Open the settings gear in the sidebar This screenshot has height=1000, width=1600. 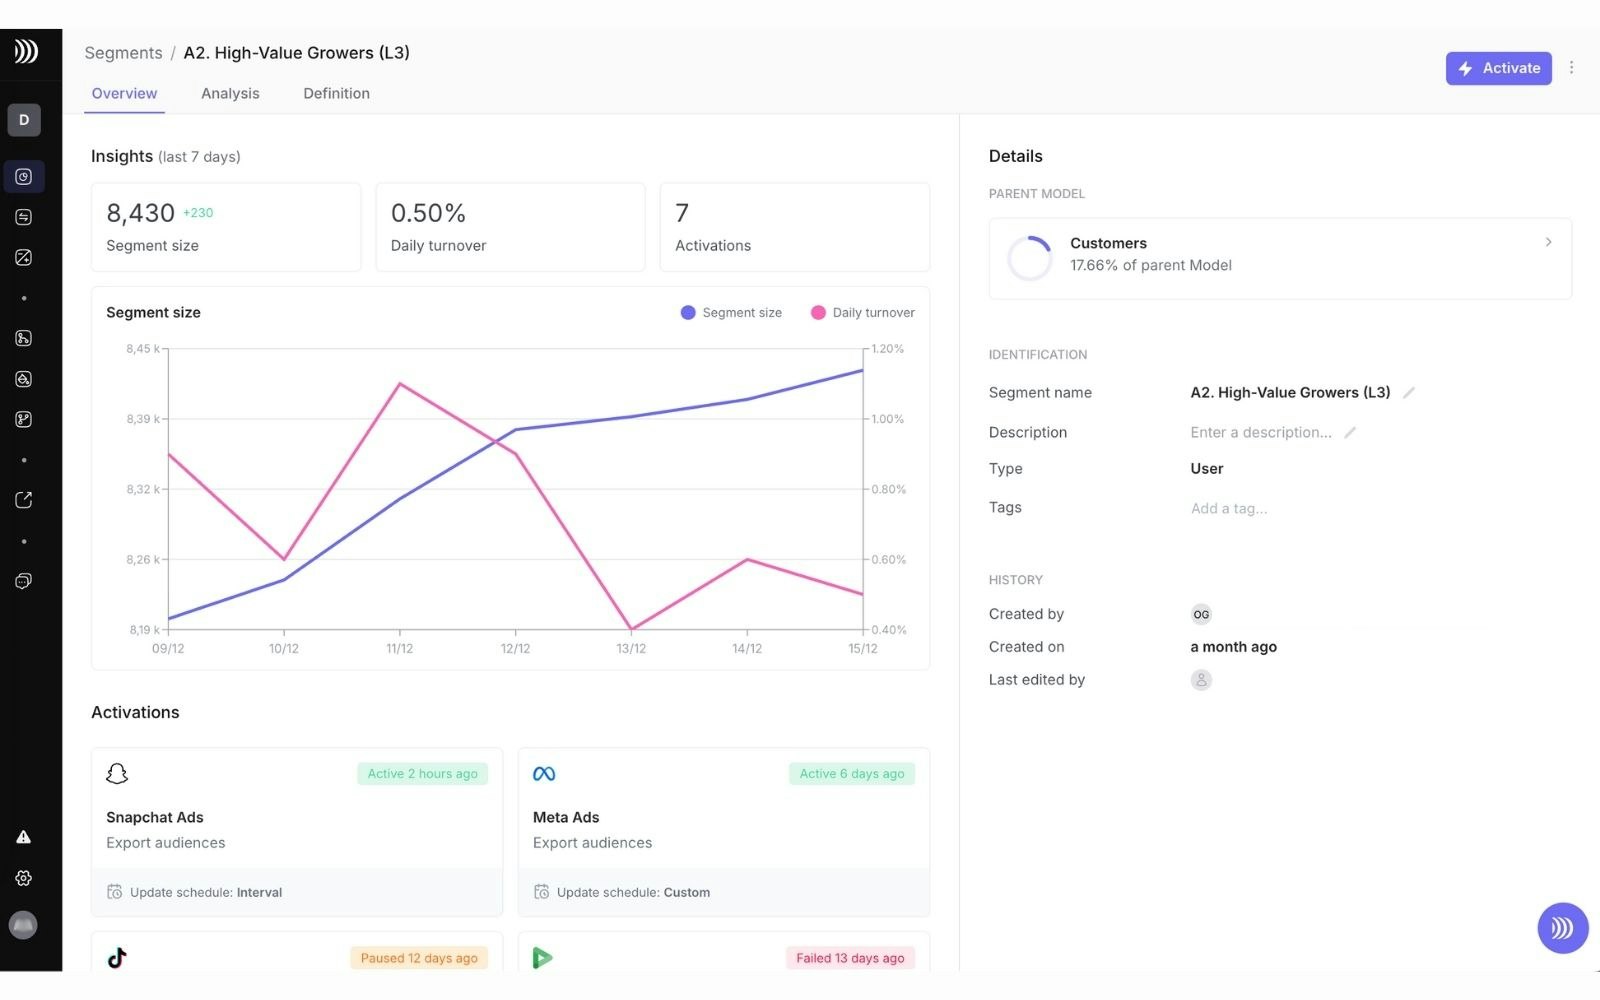click(x=23, y=878)
